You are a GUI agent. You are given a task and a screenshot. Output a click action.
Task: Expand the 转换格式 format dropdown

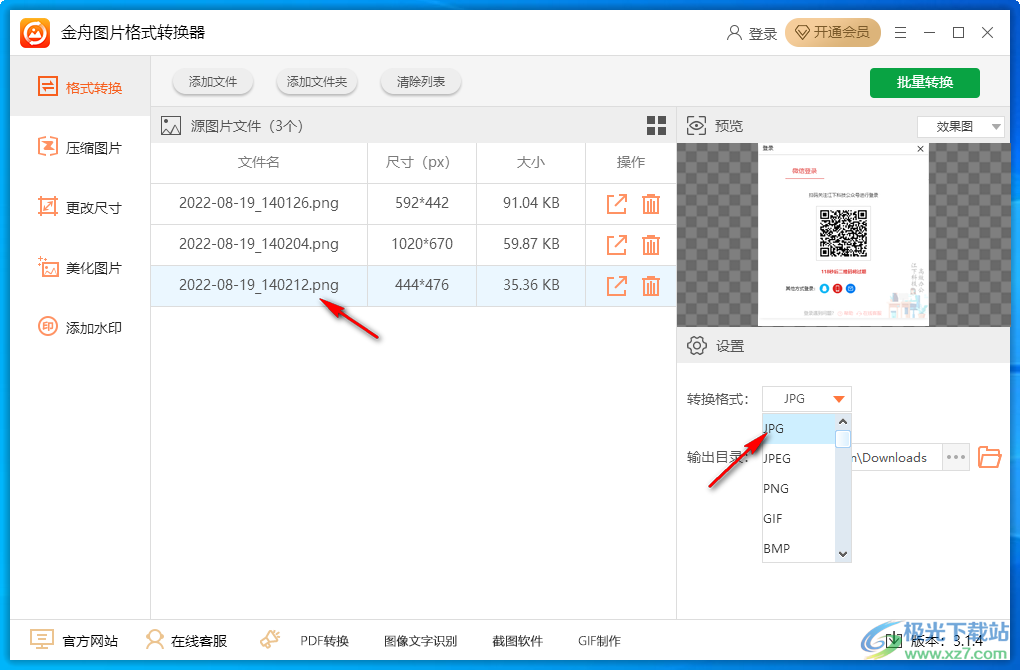click(x=806, y=398)
